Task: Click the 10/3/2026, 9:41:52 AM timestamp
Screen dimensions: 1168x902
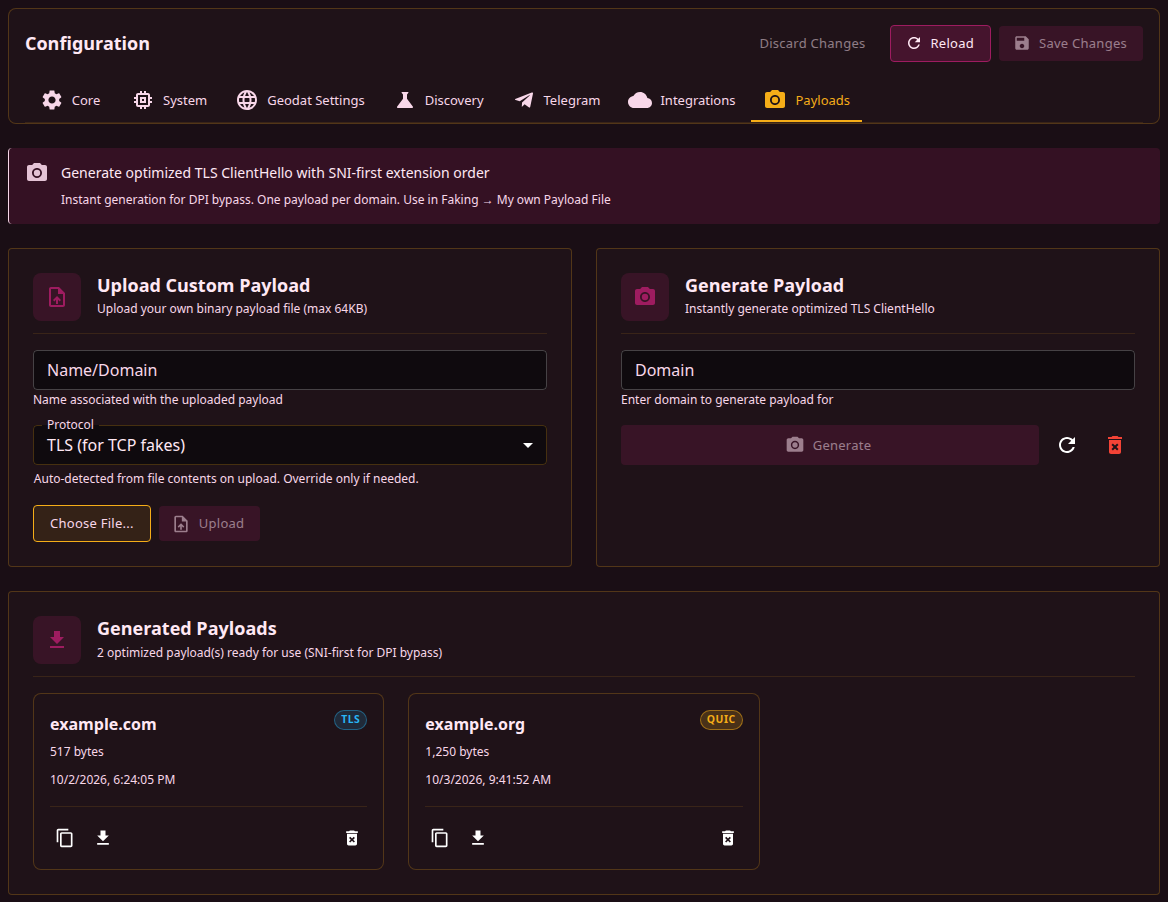Action: [488, 780]
